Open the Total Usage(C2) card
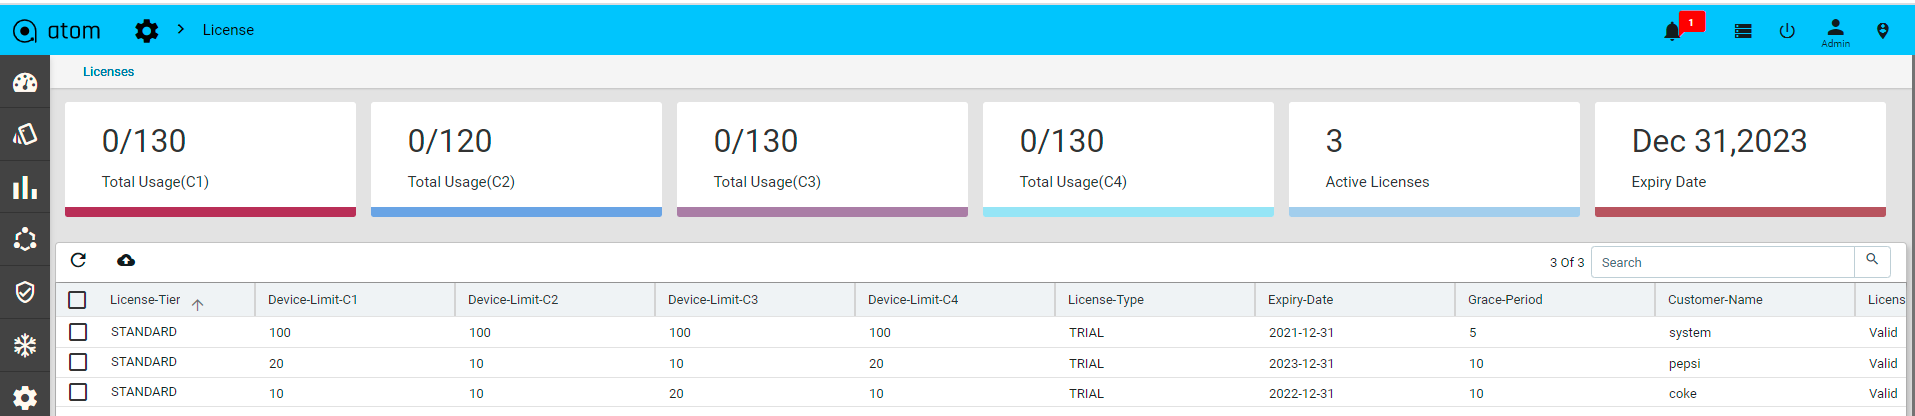1915x416 pixels. pyautogui.click(x=516, y=159)
